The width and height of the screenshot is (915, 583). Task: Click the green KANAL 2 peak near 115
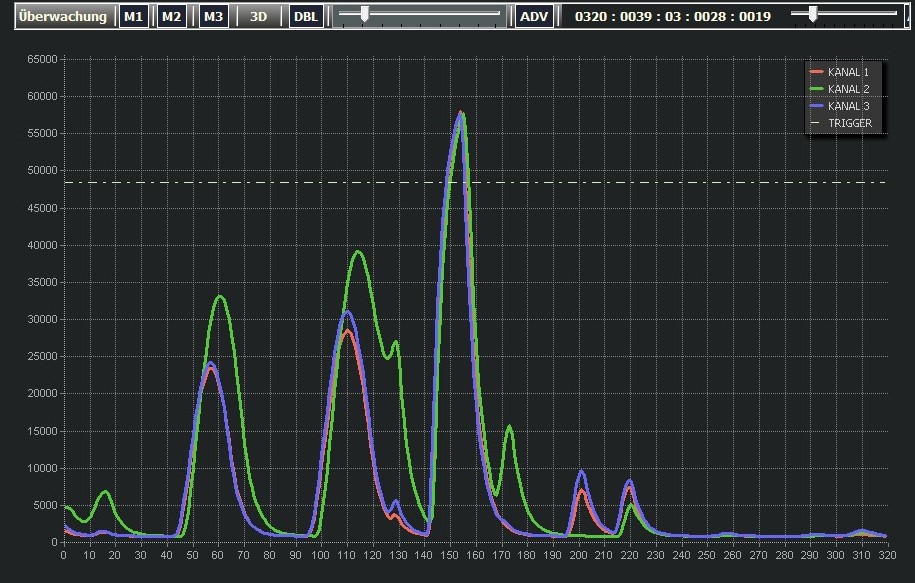(358, 252)
